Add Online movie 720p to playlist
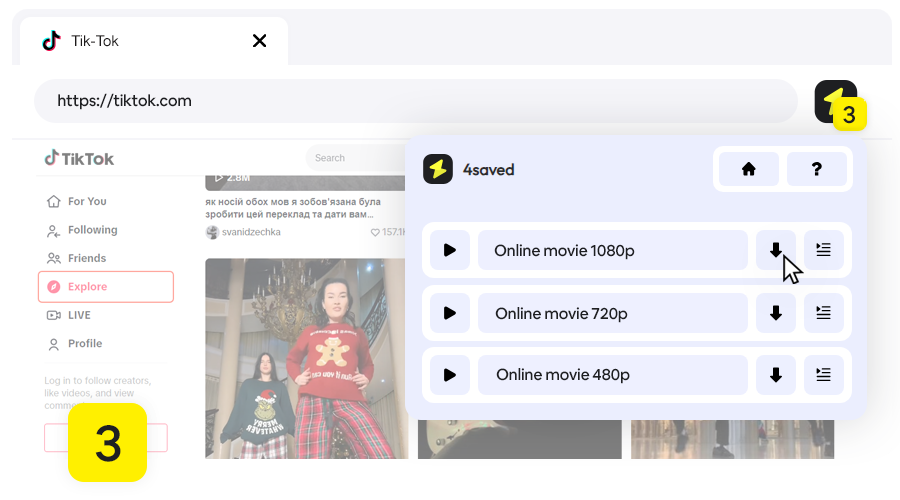Viewport: 900px width, 500px height. (x=823, y=313)
